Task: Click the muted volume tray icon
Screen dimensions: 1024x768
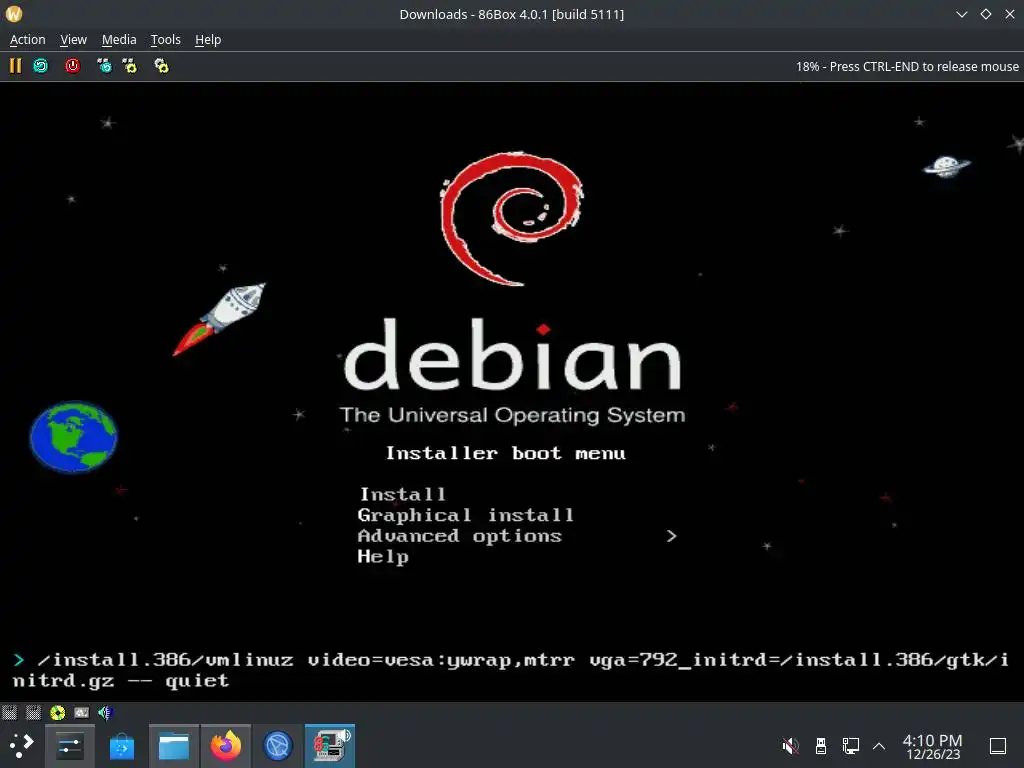Action: click(790, 746)
